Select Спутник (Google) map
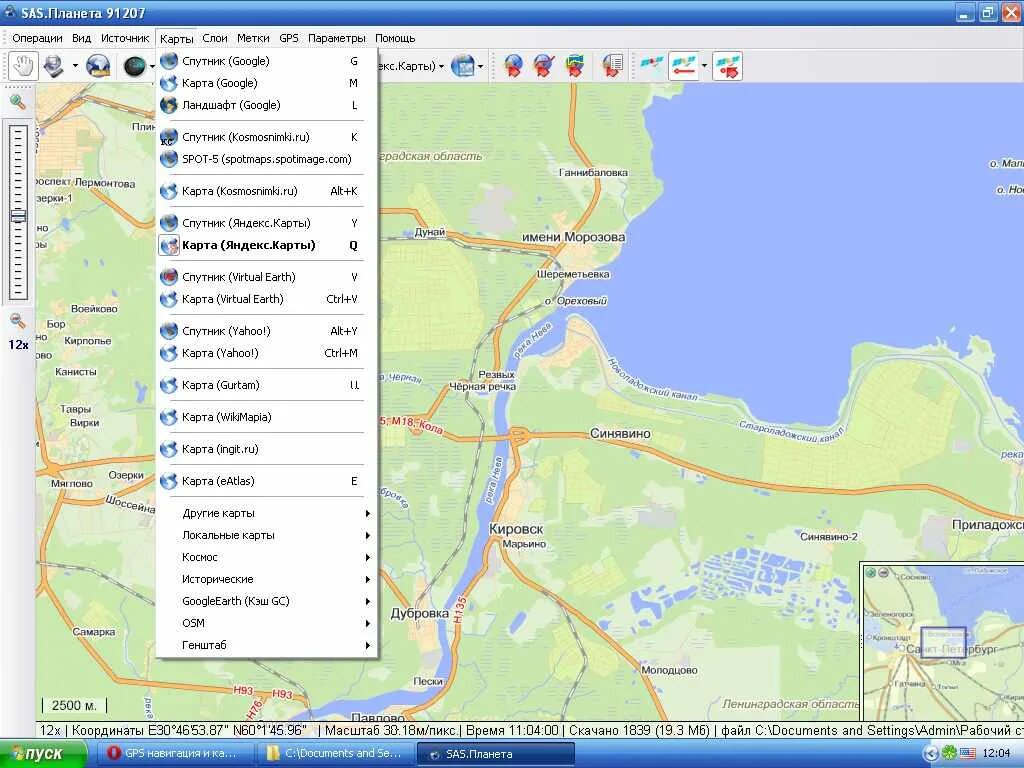This screenshot has height=768, width=1024. (x=266, y=61)
